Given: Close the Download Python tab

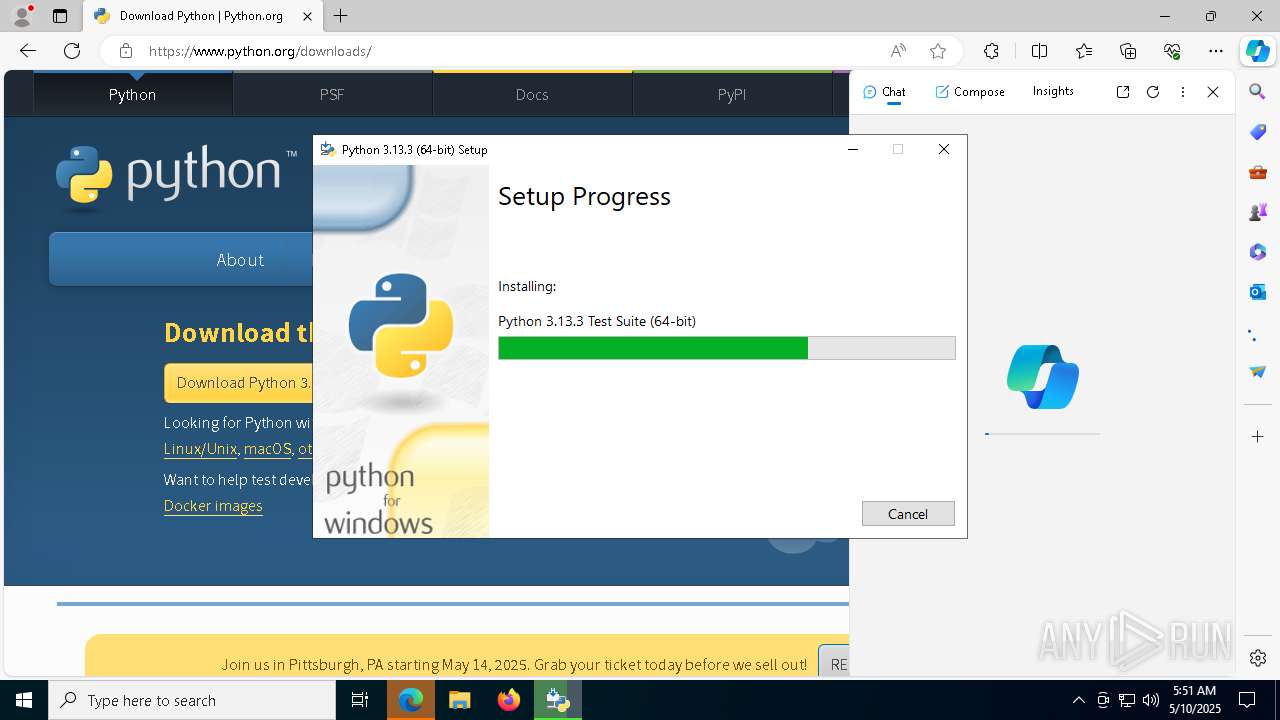Looking at the screenshot, I should coord(308,16).
